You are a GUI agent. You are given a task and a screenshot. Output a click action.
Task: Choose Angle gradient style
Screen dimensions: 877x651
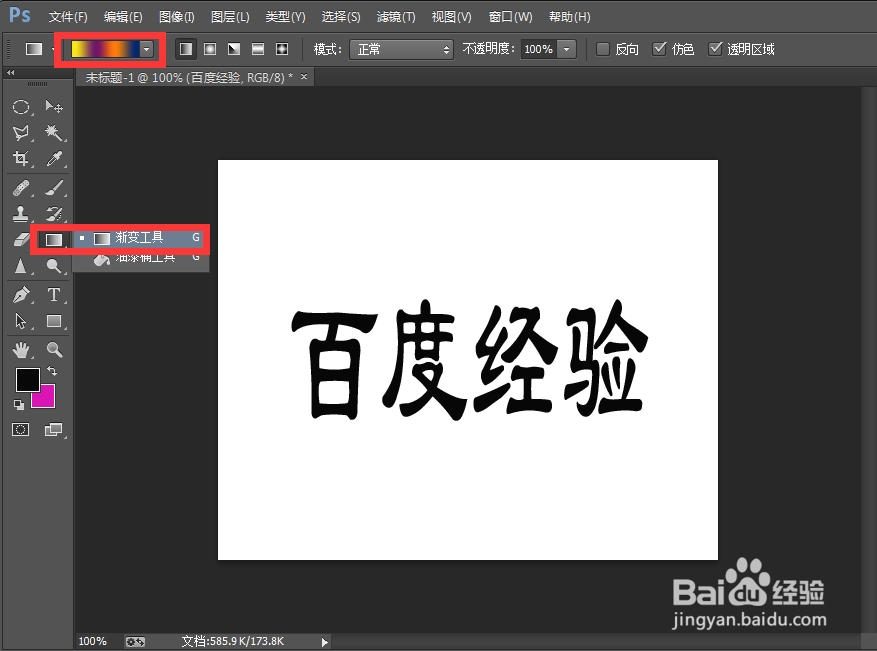(x=234, y=49)
